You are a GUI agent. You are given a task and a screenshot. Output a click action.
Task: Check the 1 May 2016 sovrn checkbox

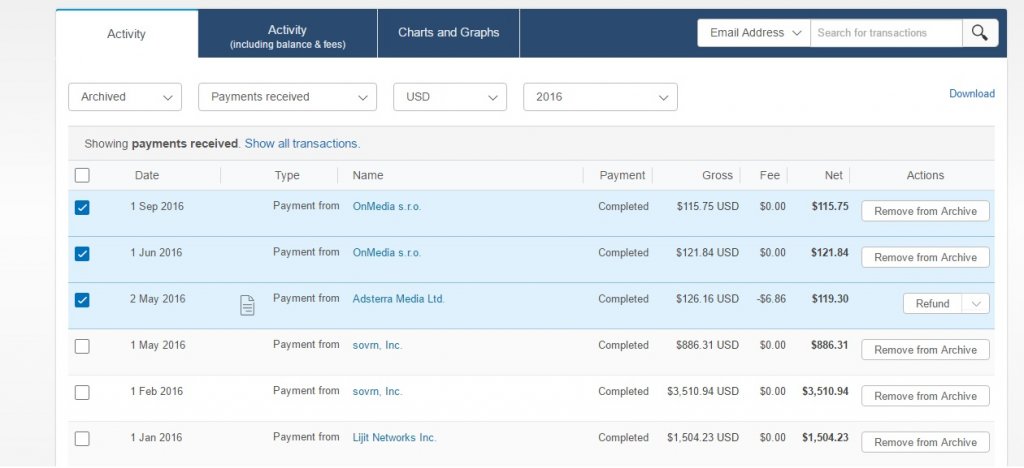[82, 346]
